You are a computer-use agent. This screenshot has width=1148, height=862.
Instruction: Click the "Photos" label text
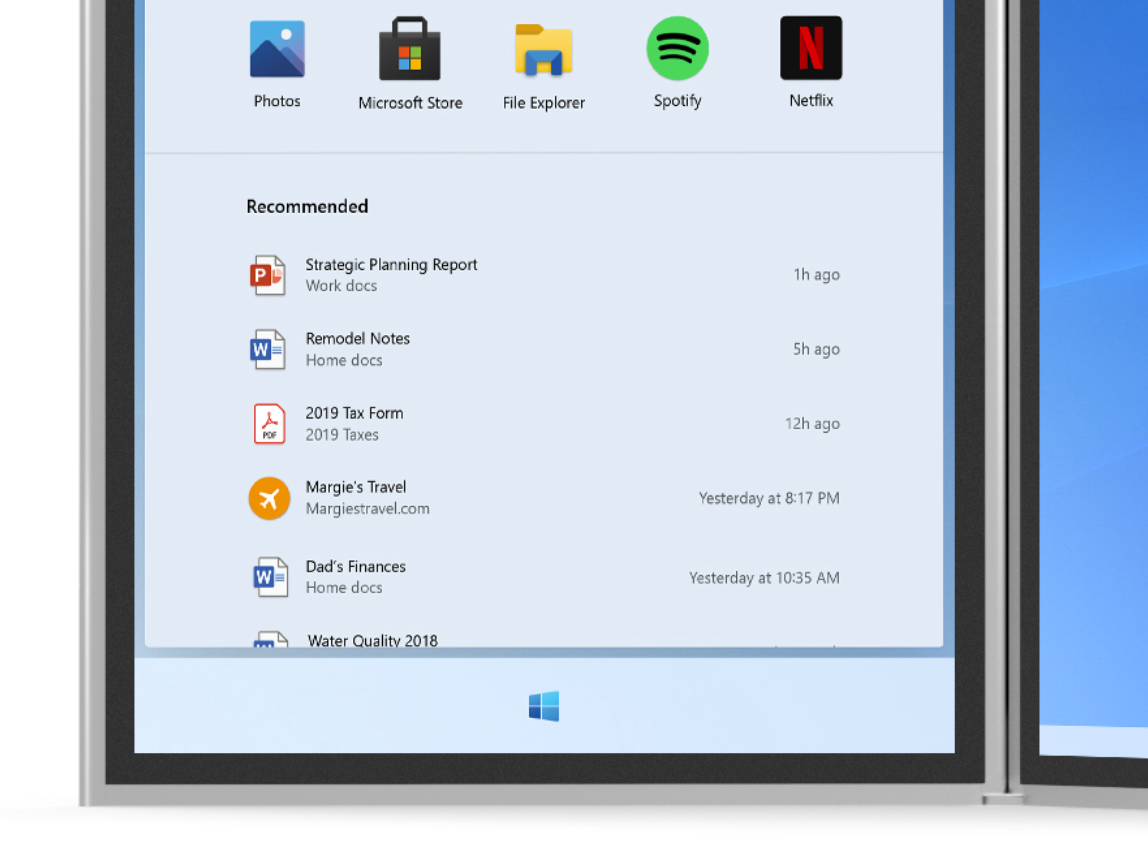pos(277,101)
